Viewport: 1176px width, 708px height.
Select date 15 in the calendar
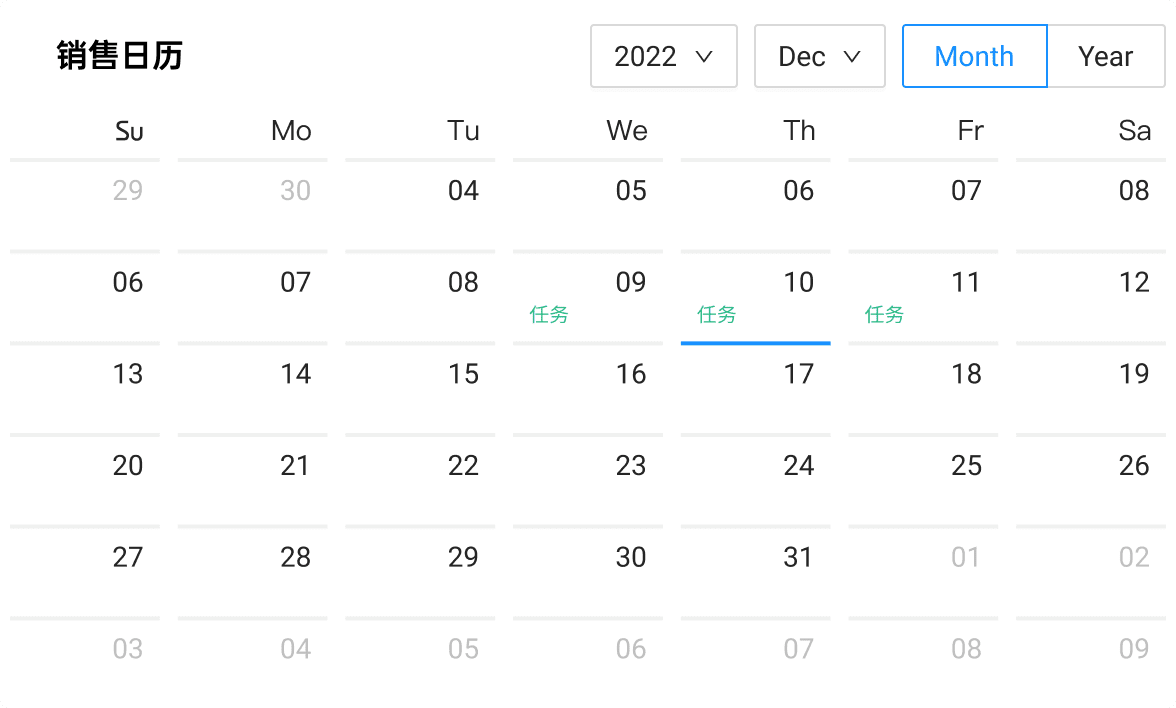[x=463, y=374]
